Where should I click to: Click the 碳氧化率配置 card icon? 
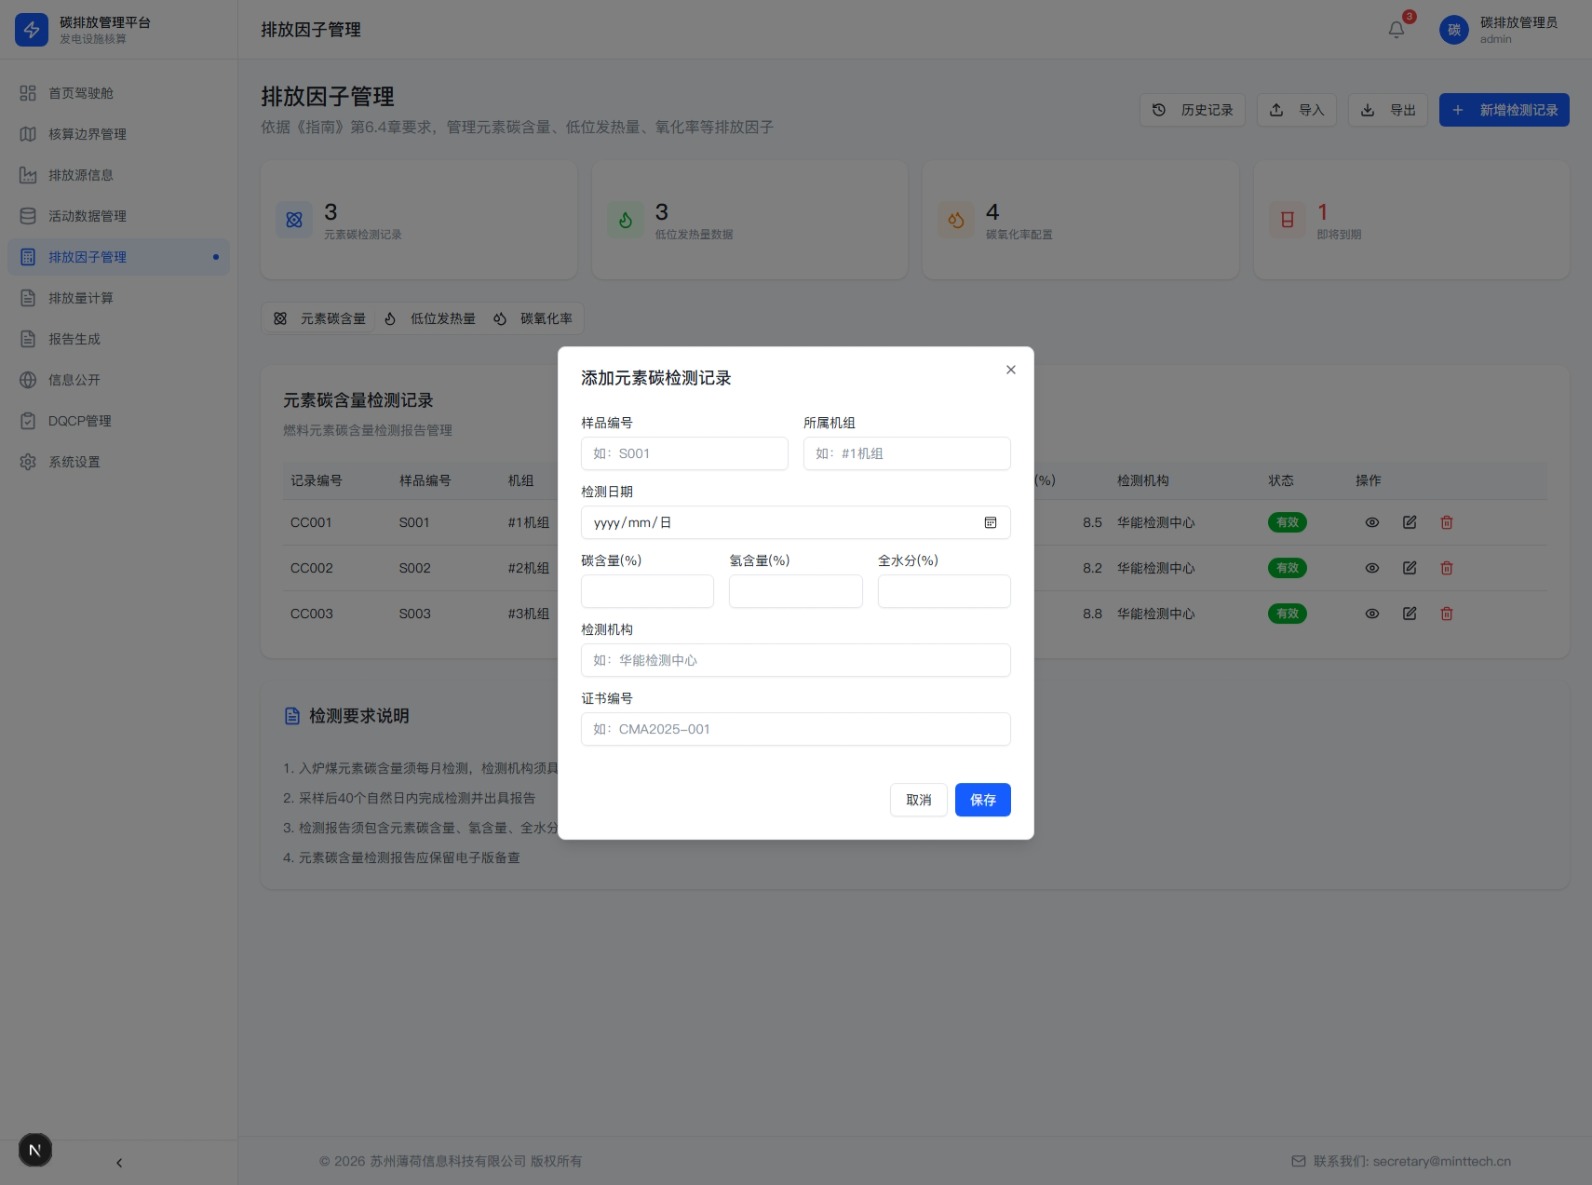coord(956,220)
